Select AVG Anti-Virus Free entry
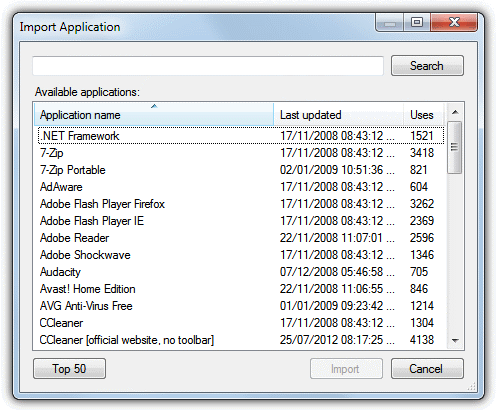The image size is (497, 411). [x=241, y=306]
